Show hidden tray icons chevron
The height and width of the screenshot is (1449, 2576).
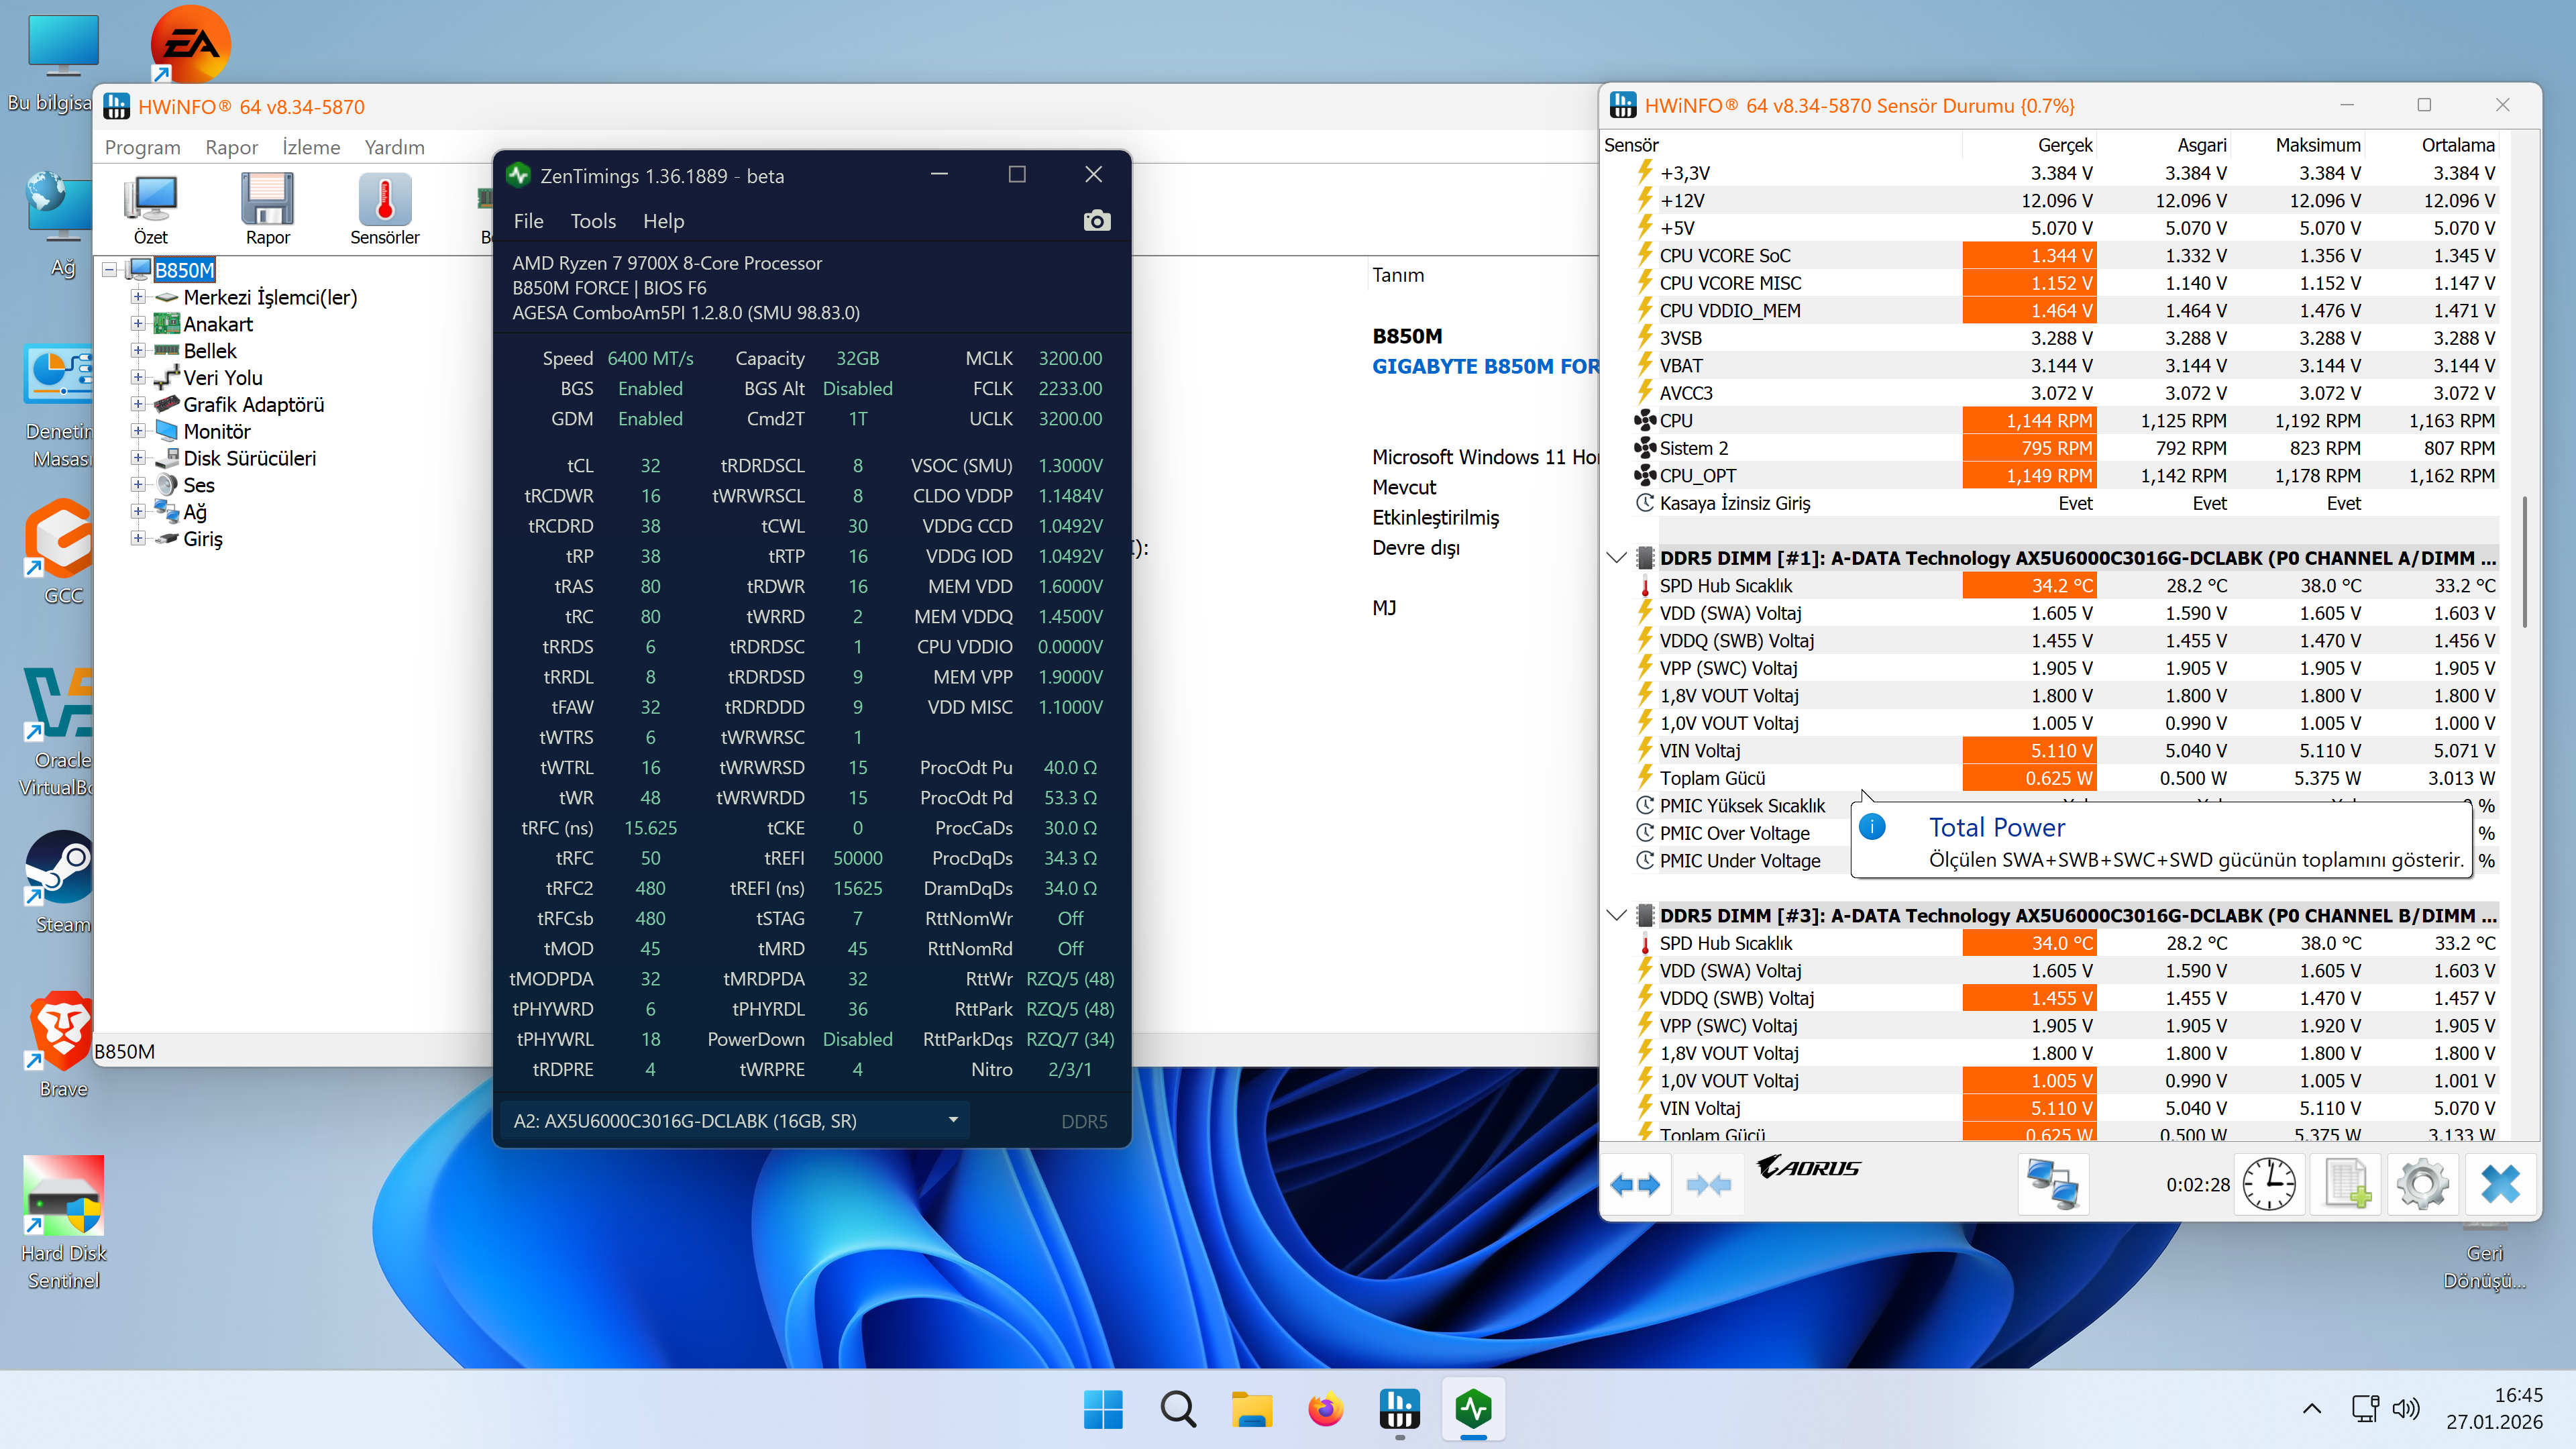pyautogui.click(x=2312, y=1409)
